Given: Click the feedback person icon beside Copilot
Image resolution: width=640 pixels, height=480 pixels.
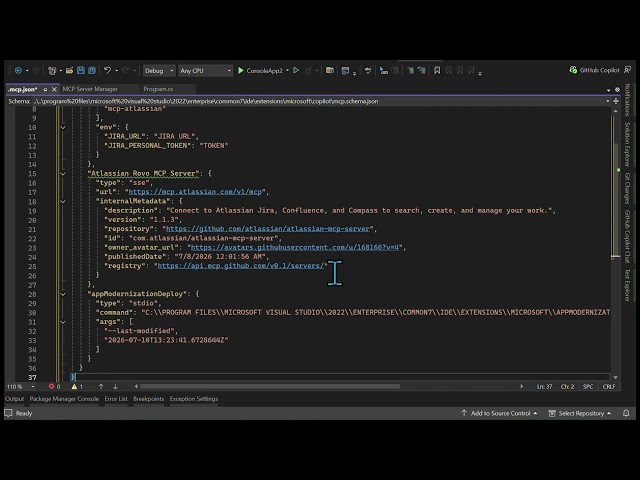Looking at the screenshot, I should 627,70.
